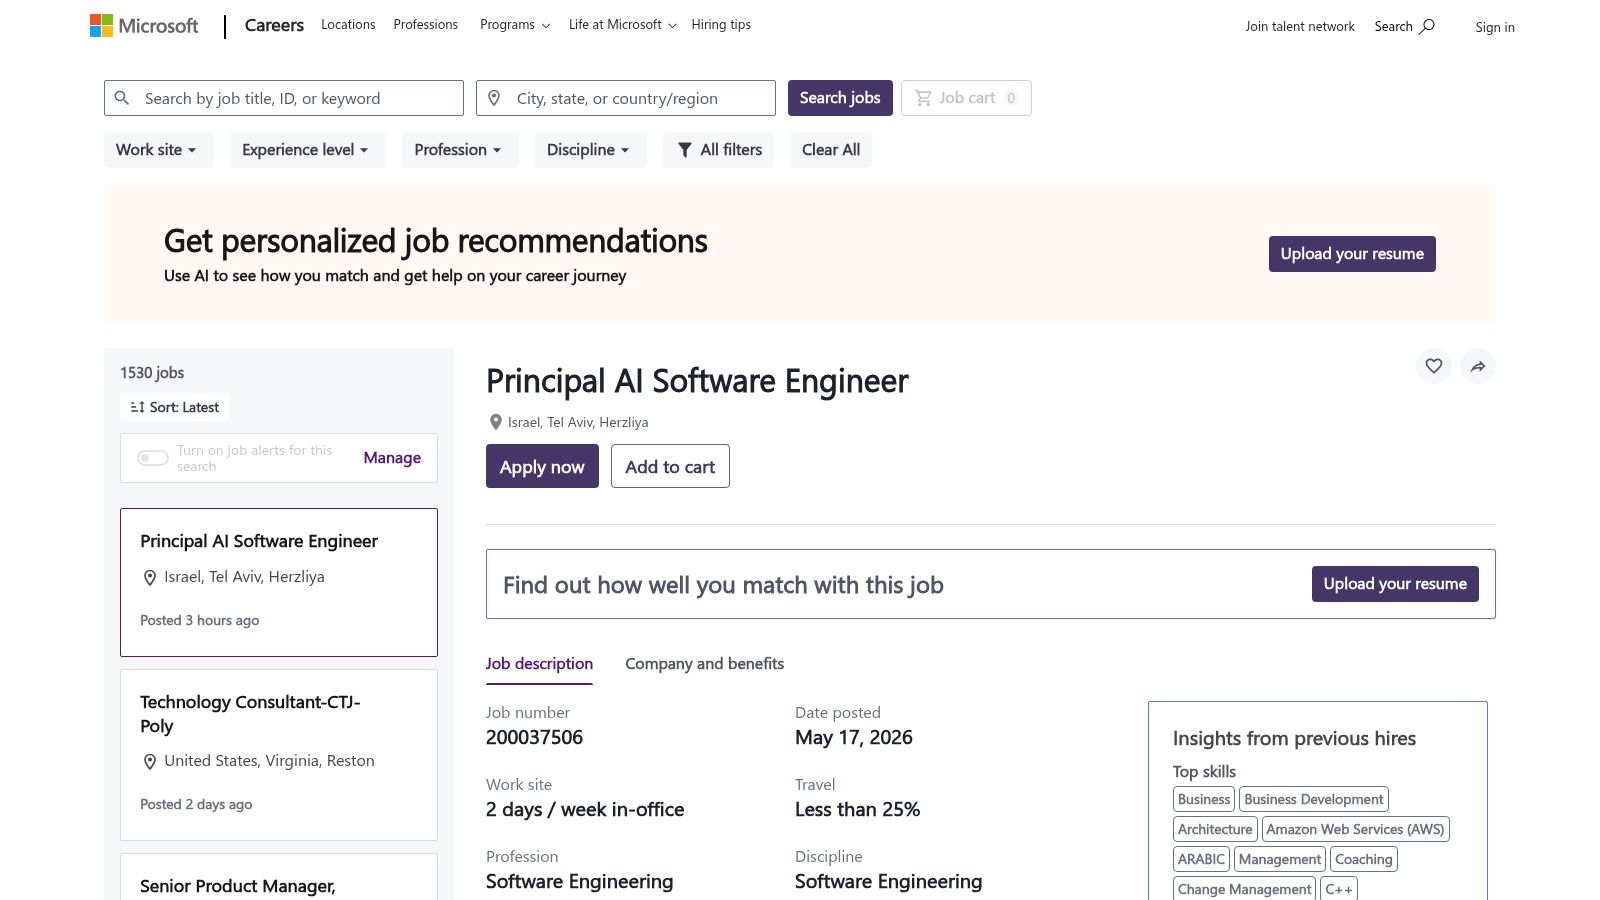Save job with heart icon

click(x=1434, y=366)
